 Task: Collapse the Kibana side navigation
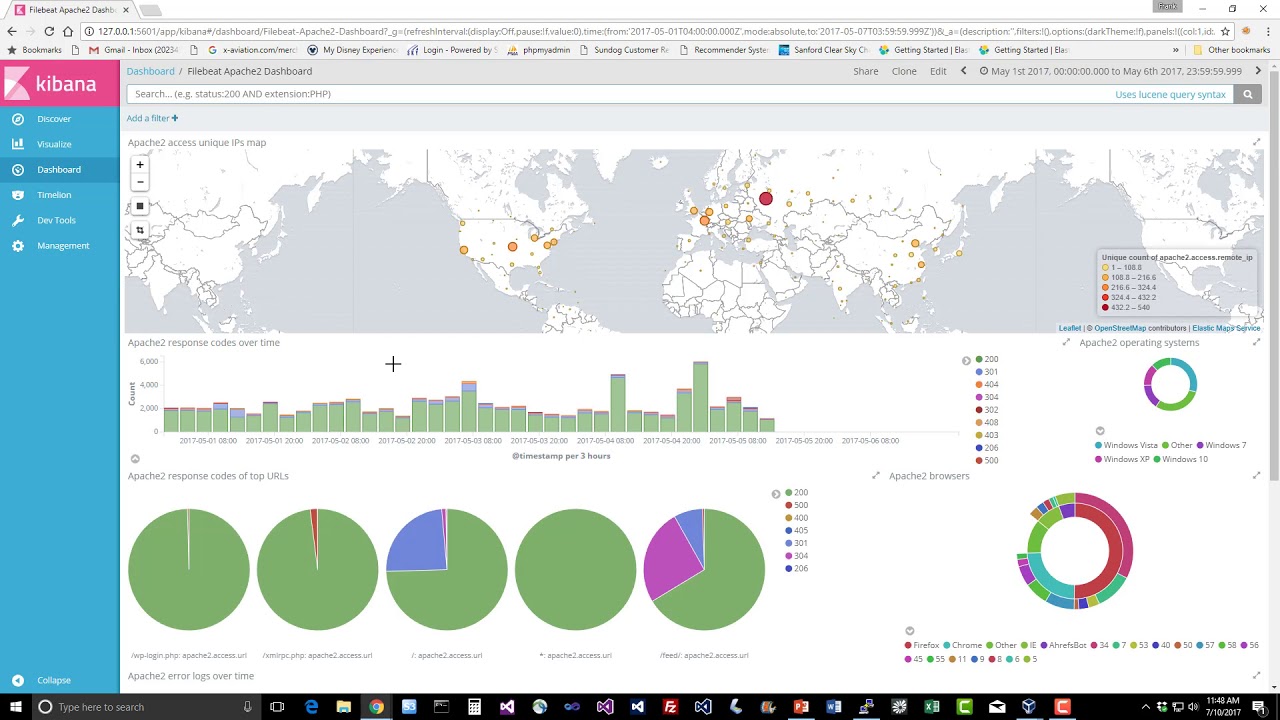pyautogui.click(x=59, y=680)
